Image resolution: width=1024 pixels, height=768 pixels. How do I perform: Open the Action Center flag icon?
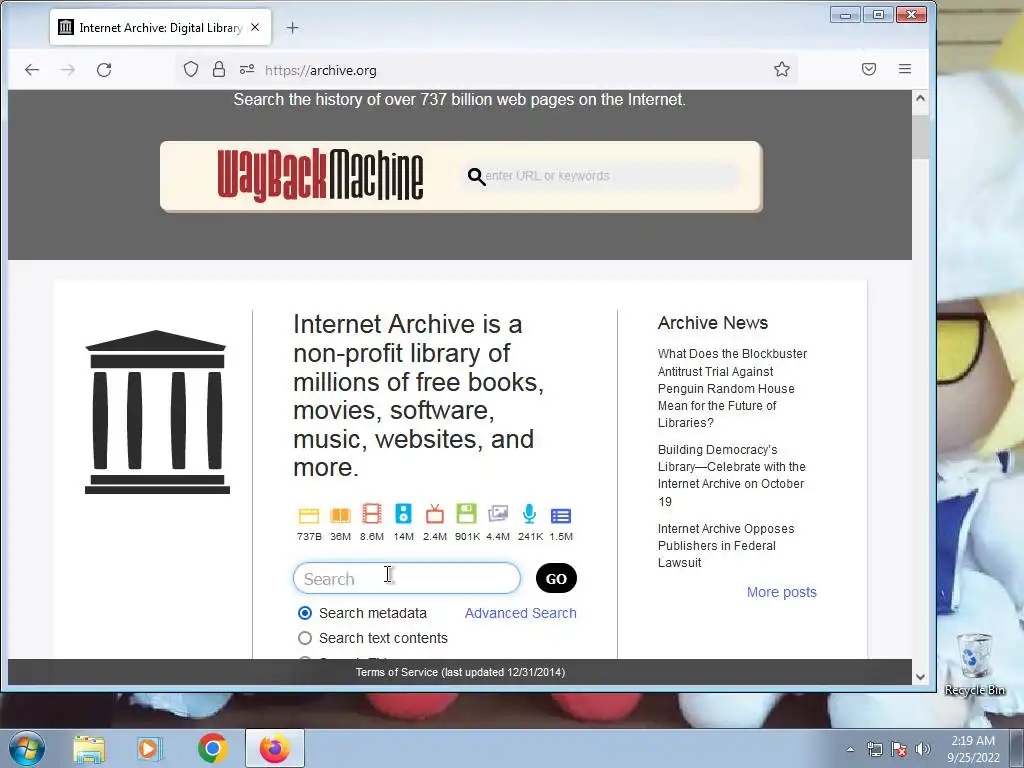(x=899, y=749)
